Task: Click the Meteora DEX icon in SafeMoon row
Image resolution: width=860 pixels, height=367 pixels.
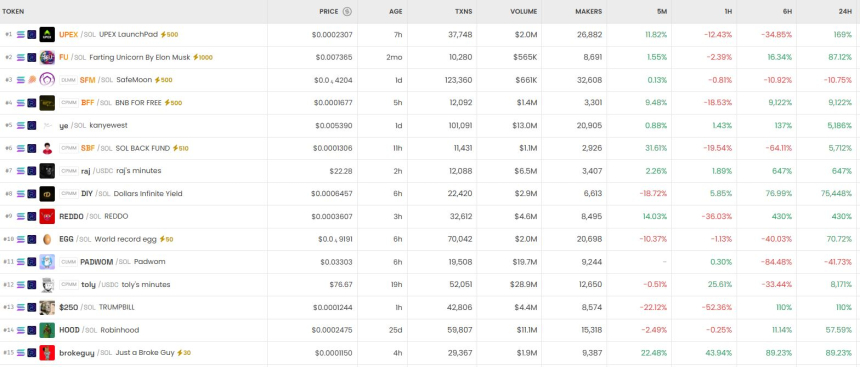Action: pos(32,80)
